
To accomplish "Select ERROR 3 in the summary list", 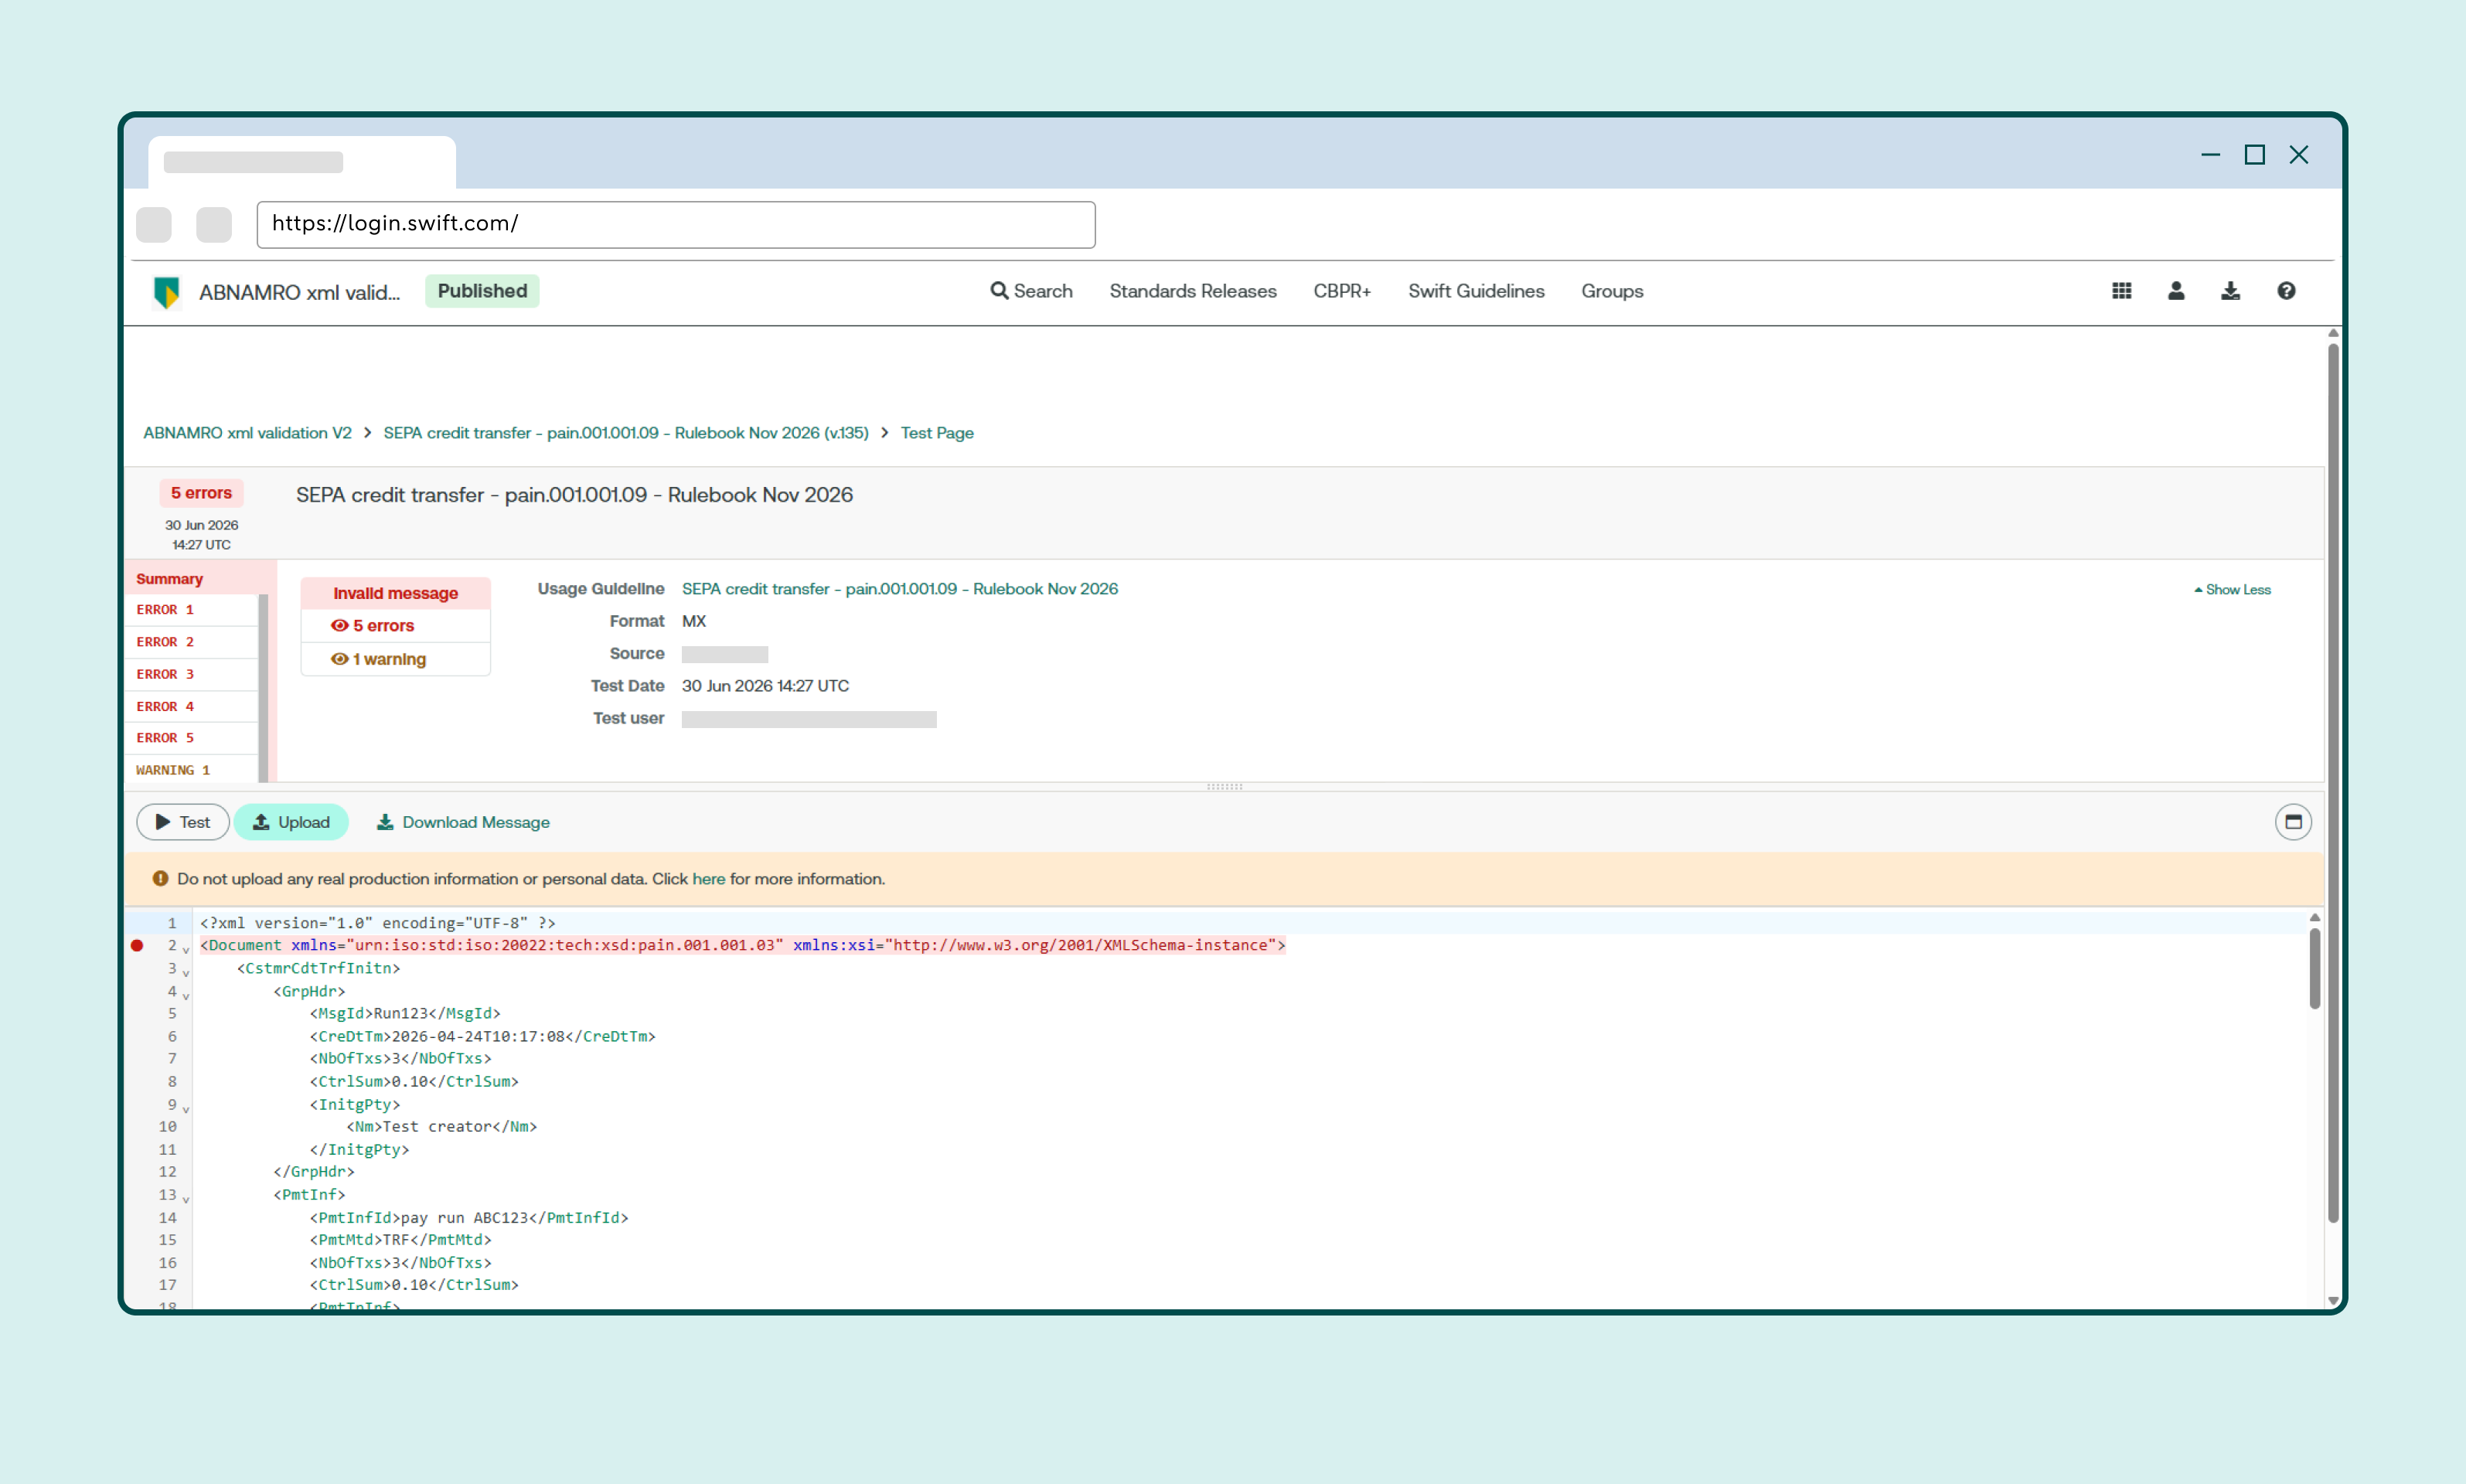I will [x=192, y=674].
